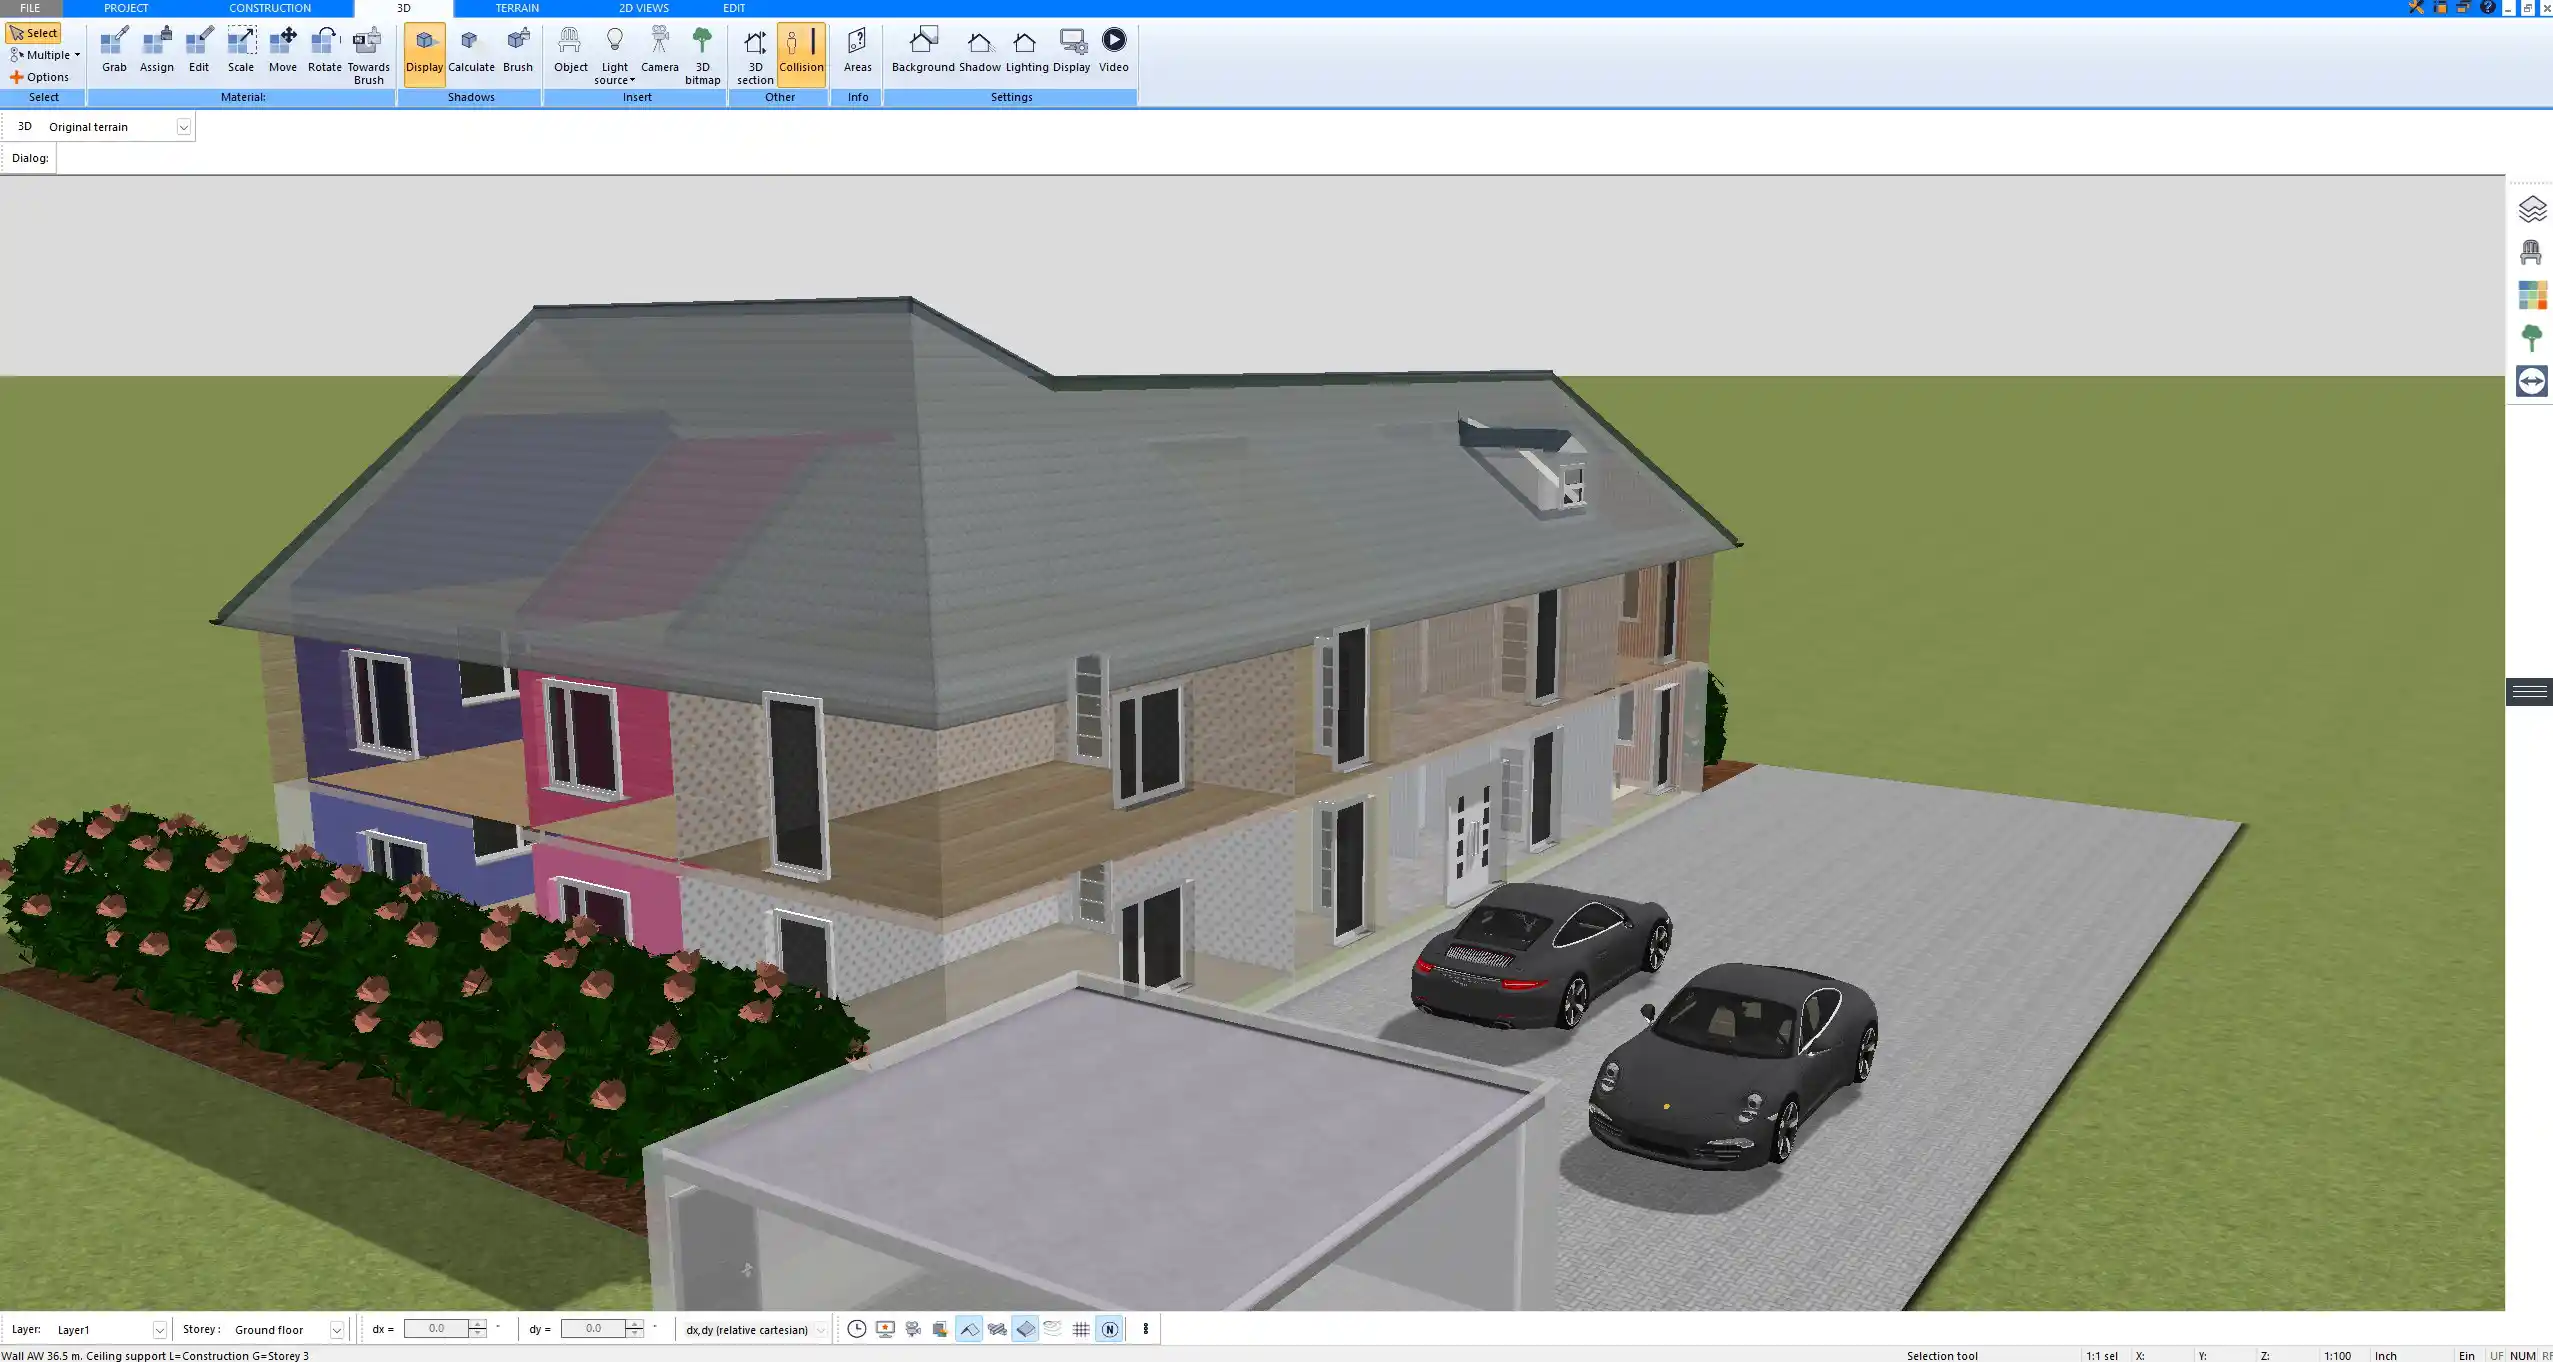This screenshot has height=1362, width=2553.
Task: Increase the dx value stepper
Action: (478, 1324)
